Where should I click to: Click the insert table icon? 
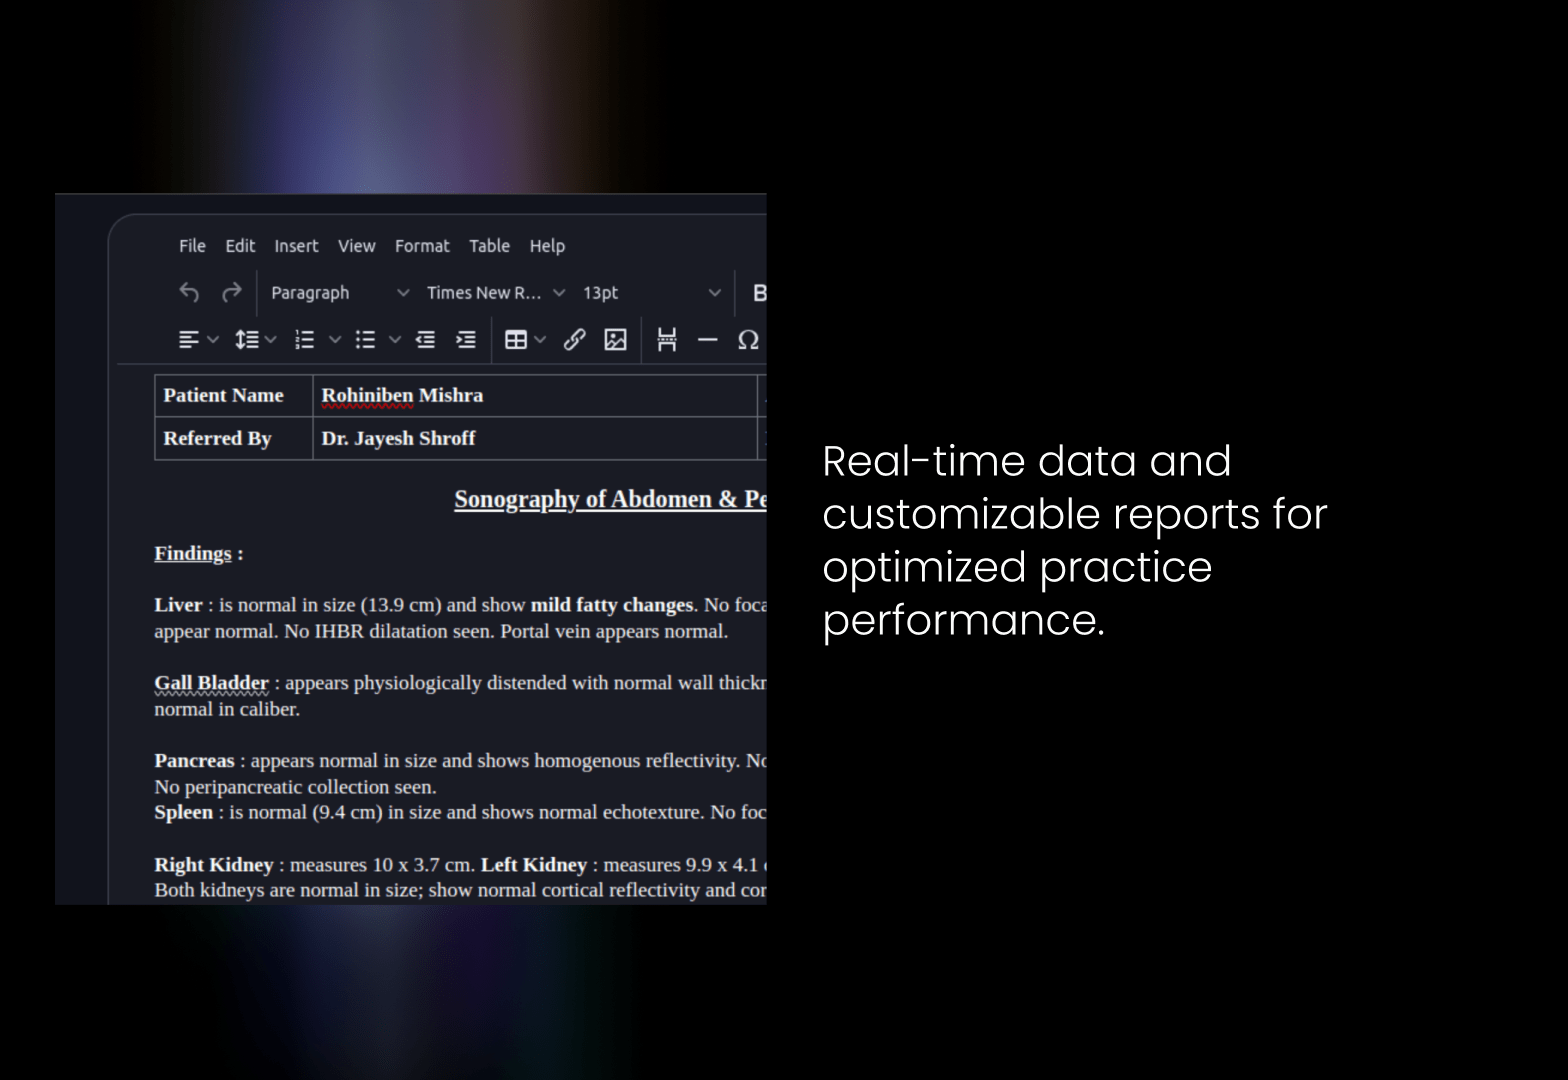pyautogui.click(x=516, y=340)
